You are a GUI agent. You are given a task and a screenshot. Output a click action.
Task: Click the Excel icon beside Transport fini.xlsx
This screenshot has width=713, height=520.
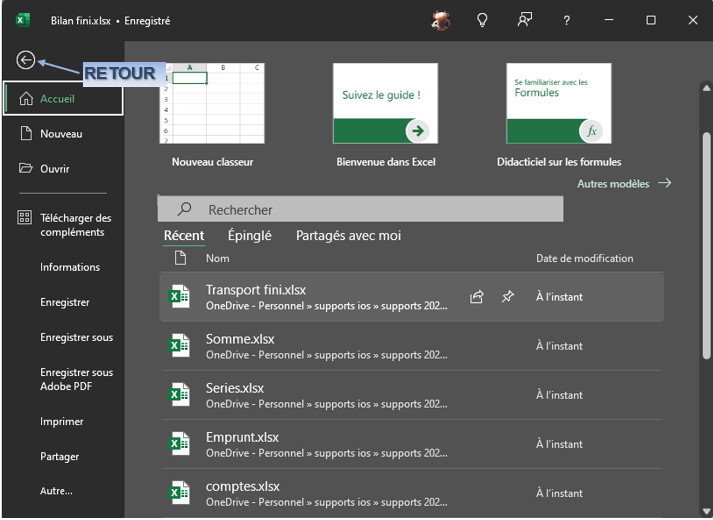pyautogui.click(x=179, y=297)
